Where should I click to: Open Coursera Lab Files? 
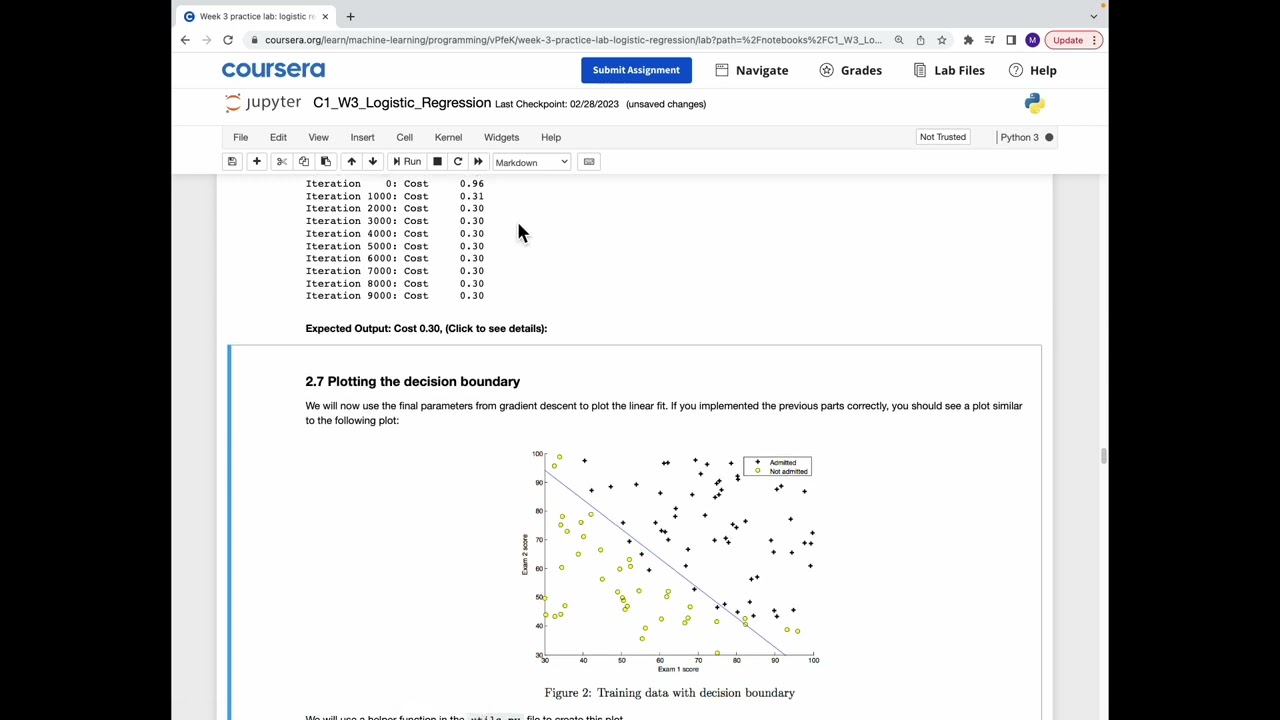949,70
